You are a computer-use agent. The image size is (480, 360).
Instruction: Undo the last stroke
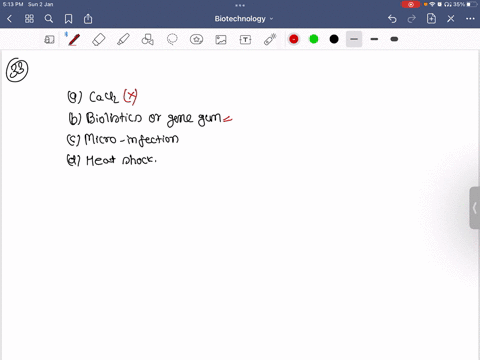click(x=392, y=19)
